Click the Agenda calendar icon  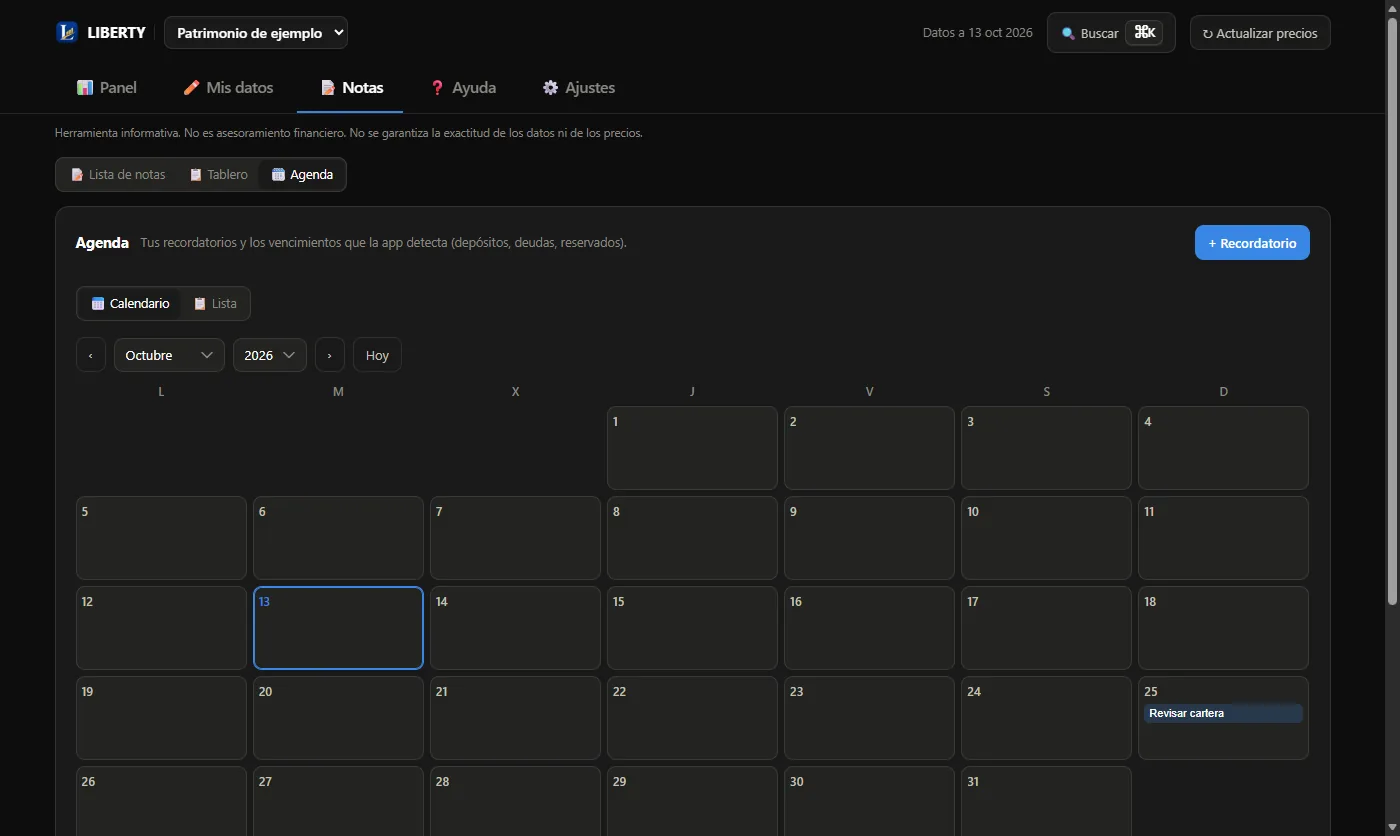[x=278, y=174]
